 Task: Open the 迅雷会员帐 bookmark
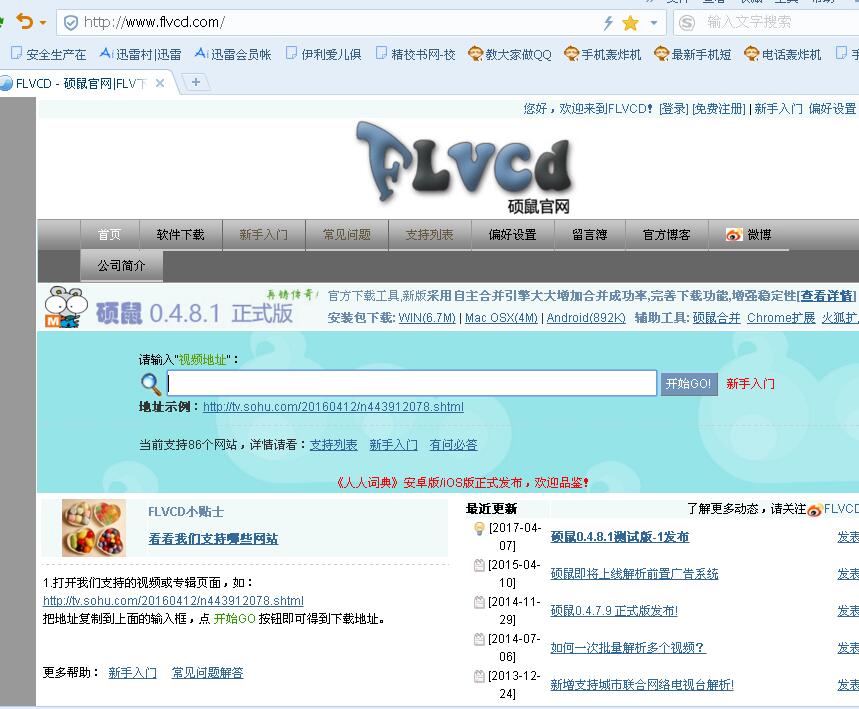tap(233, 54)
